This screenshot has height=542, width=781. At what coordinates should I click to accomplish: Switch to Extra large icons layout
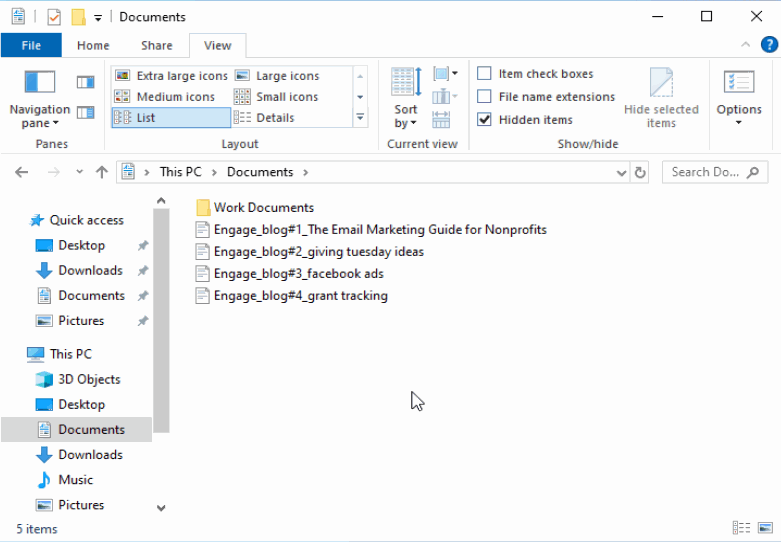coord(171,76)
